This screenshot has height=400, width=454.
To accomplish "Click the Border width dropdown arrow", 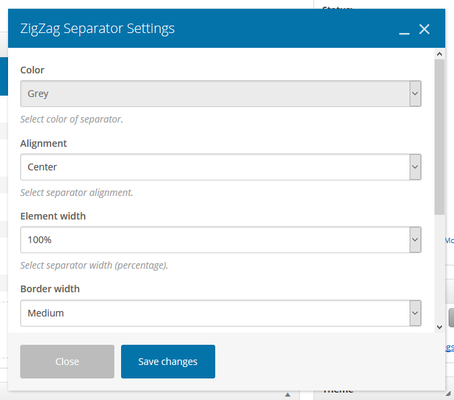I will [415, 313].
